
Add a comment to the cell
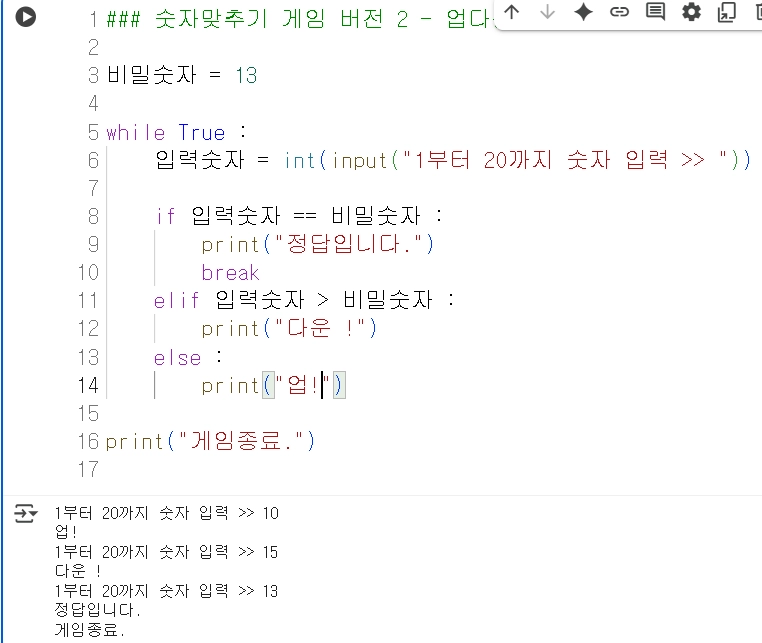pos(656,12)
